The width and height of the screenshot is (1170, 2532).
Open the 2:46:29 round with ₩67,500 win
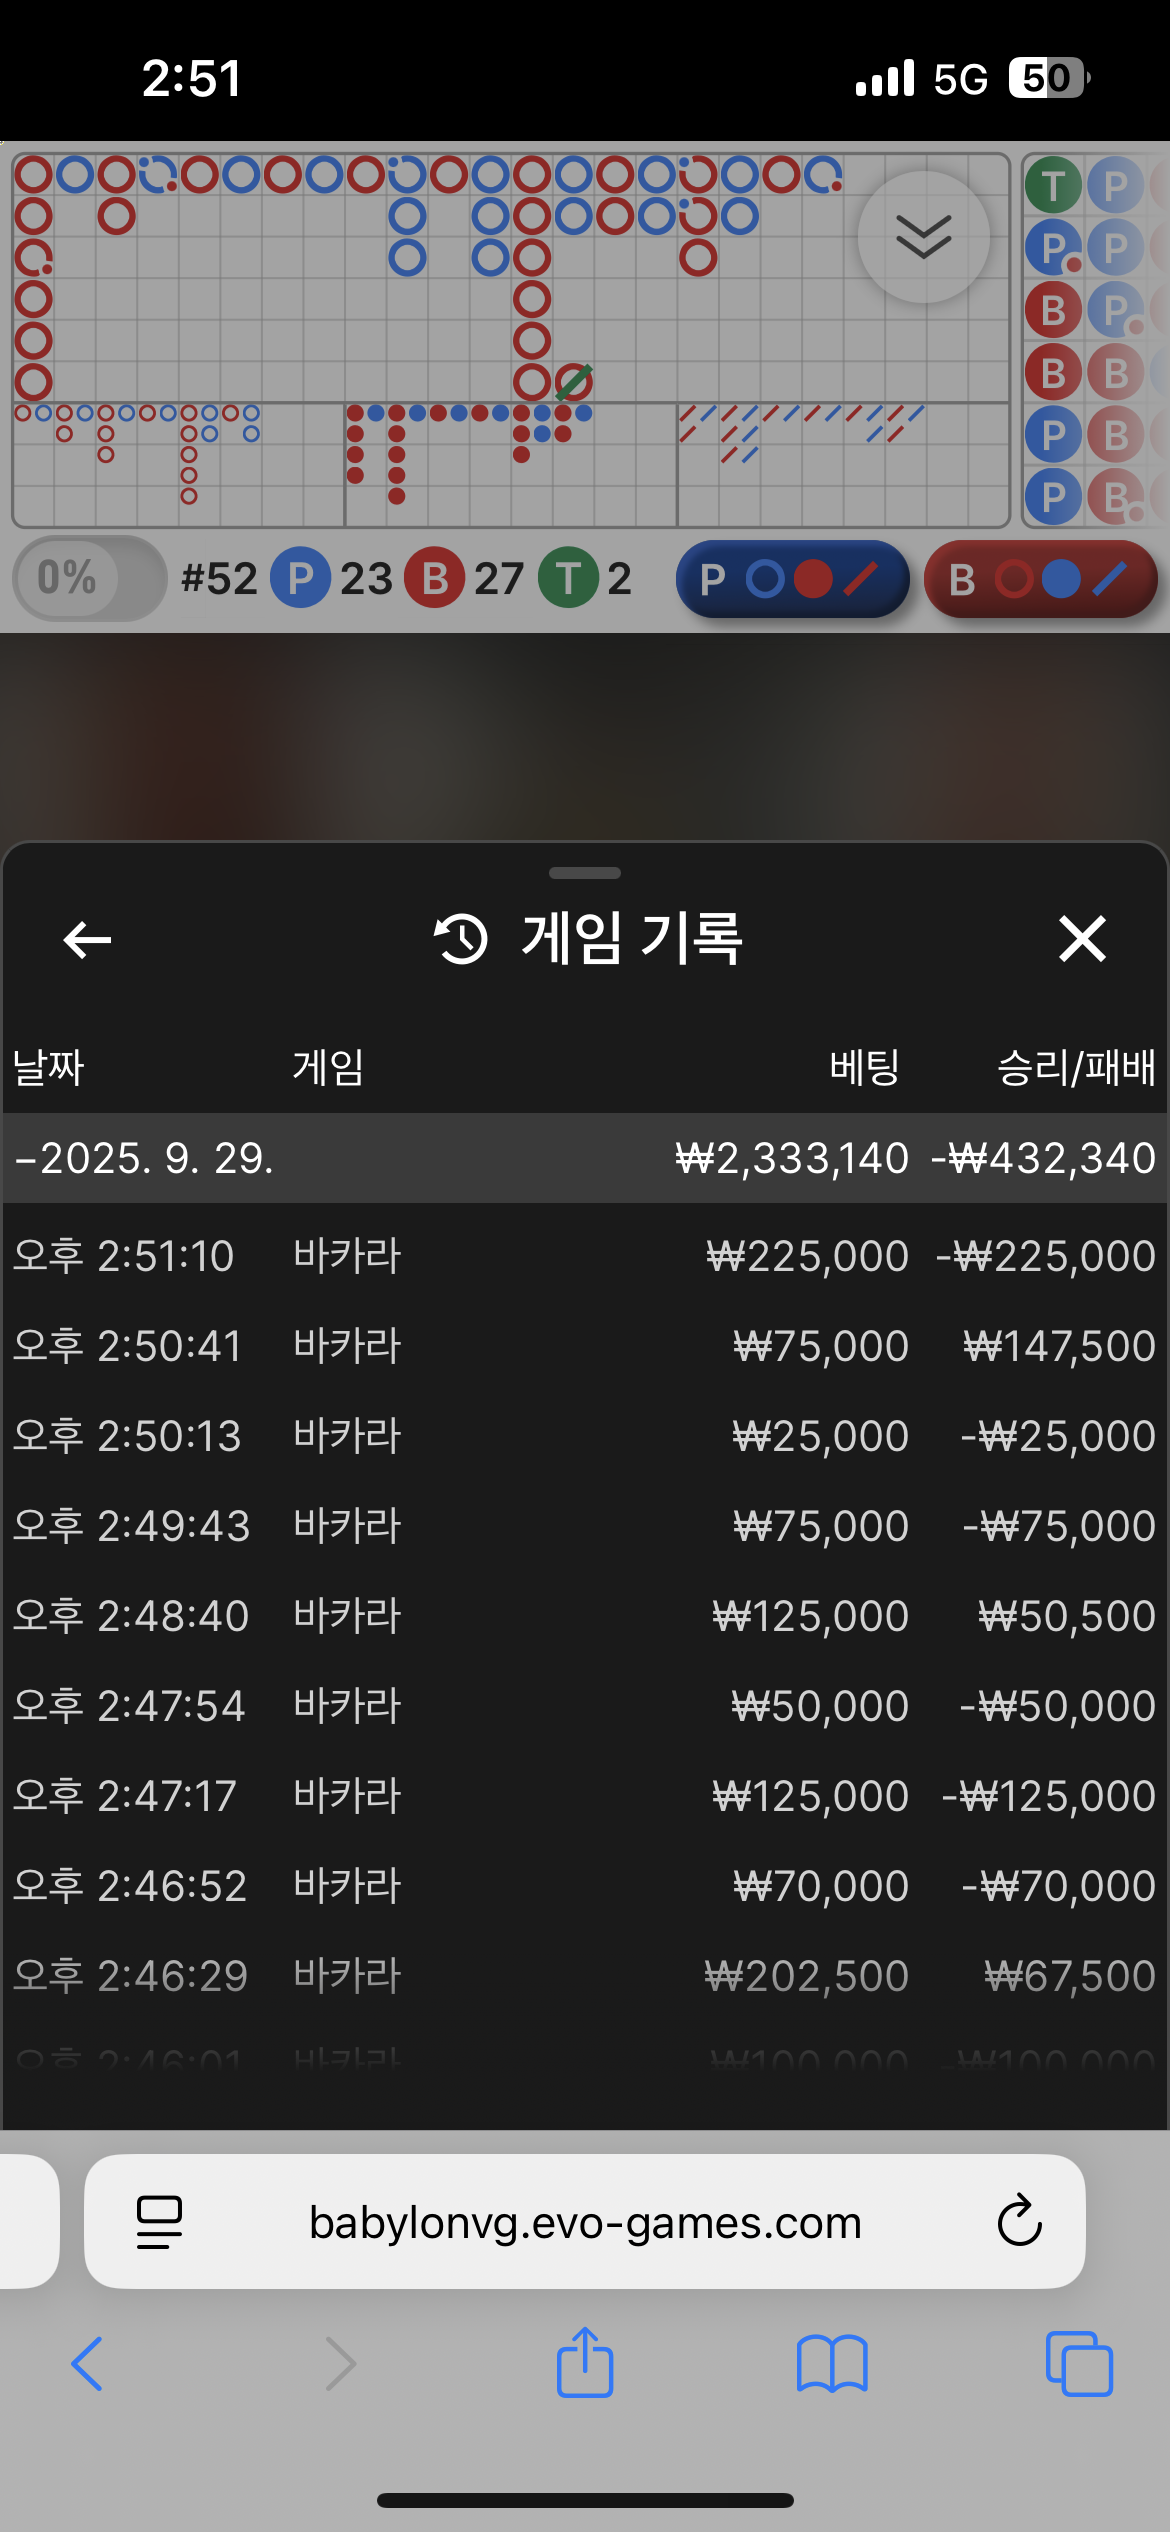click(585, 1976)
